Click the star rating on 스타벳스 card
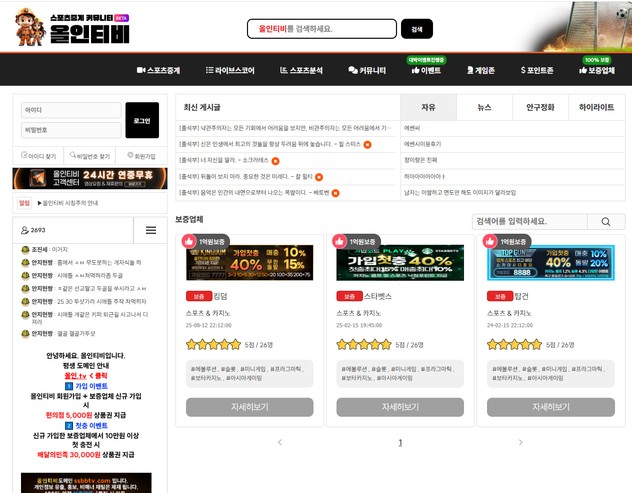The height and width of the screenshot is (493, 632). (x=364, y=344)
